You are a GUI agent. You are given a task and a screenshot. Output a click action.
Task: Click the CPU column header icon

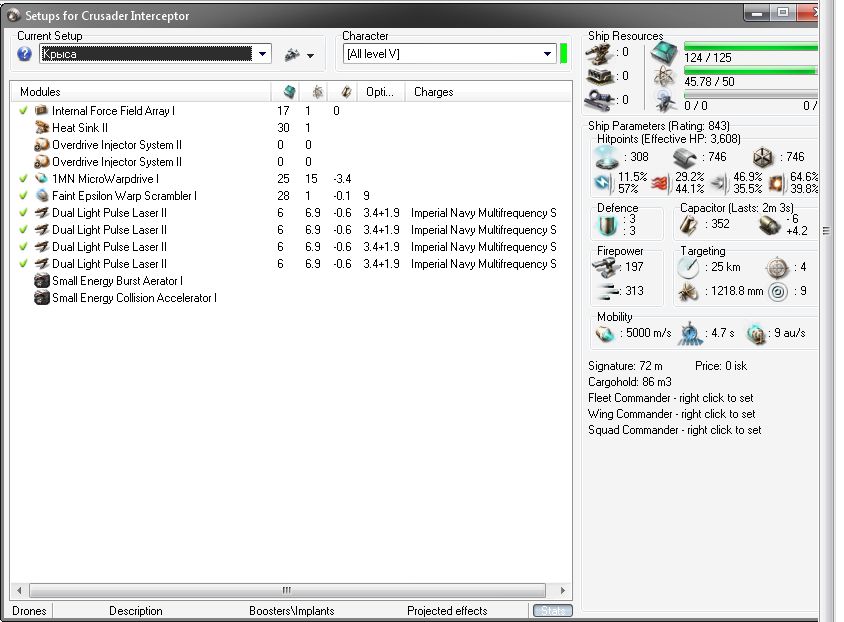pos(290,92)
